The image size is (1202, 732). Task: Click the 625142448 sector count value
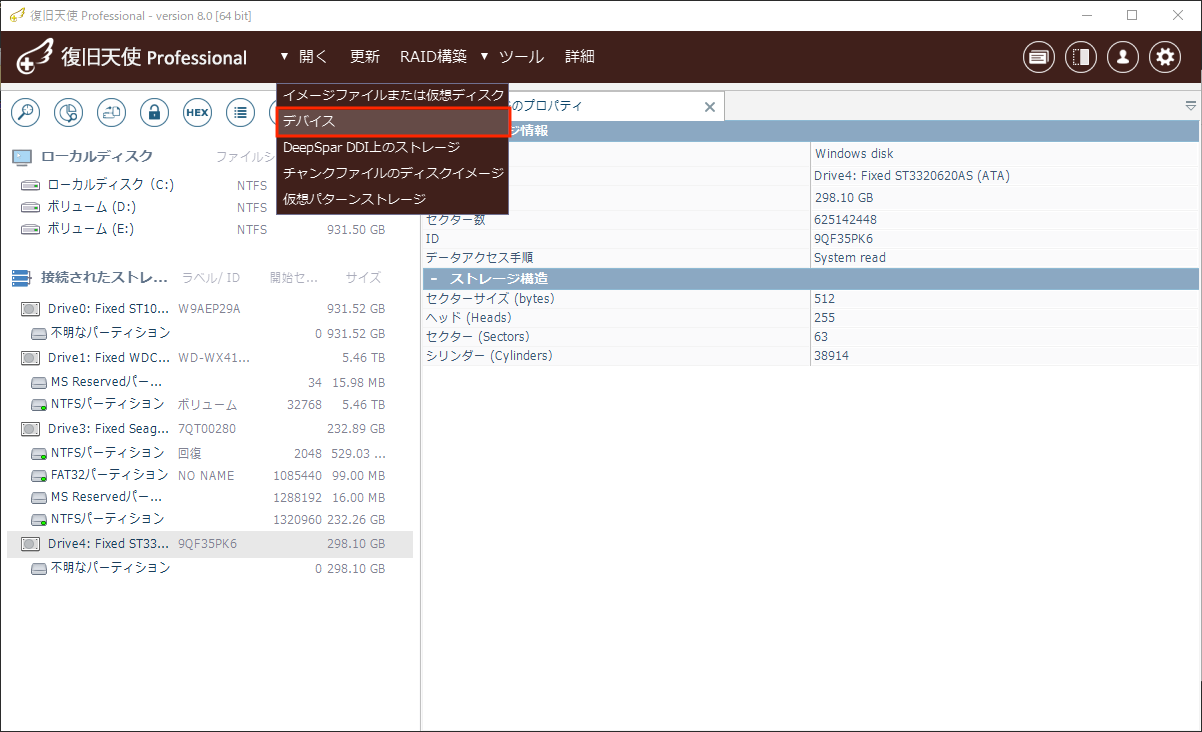tap(846, 220)
